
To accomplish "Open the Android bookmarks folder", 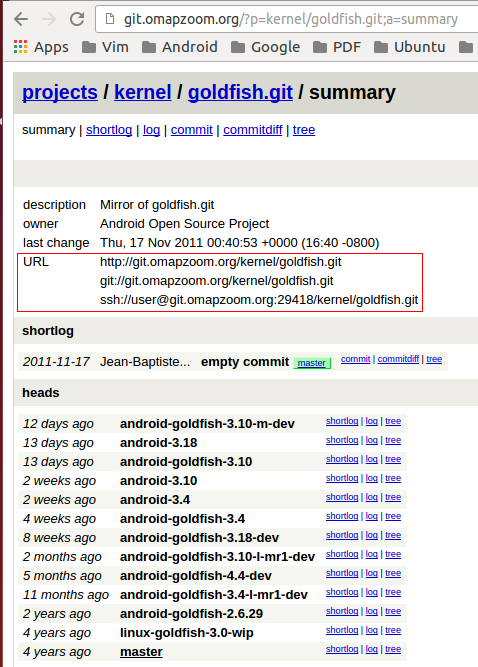I will 179,47.
